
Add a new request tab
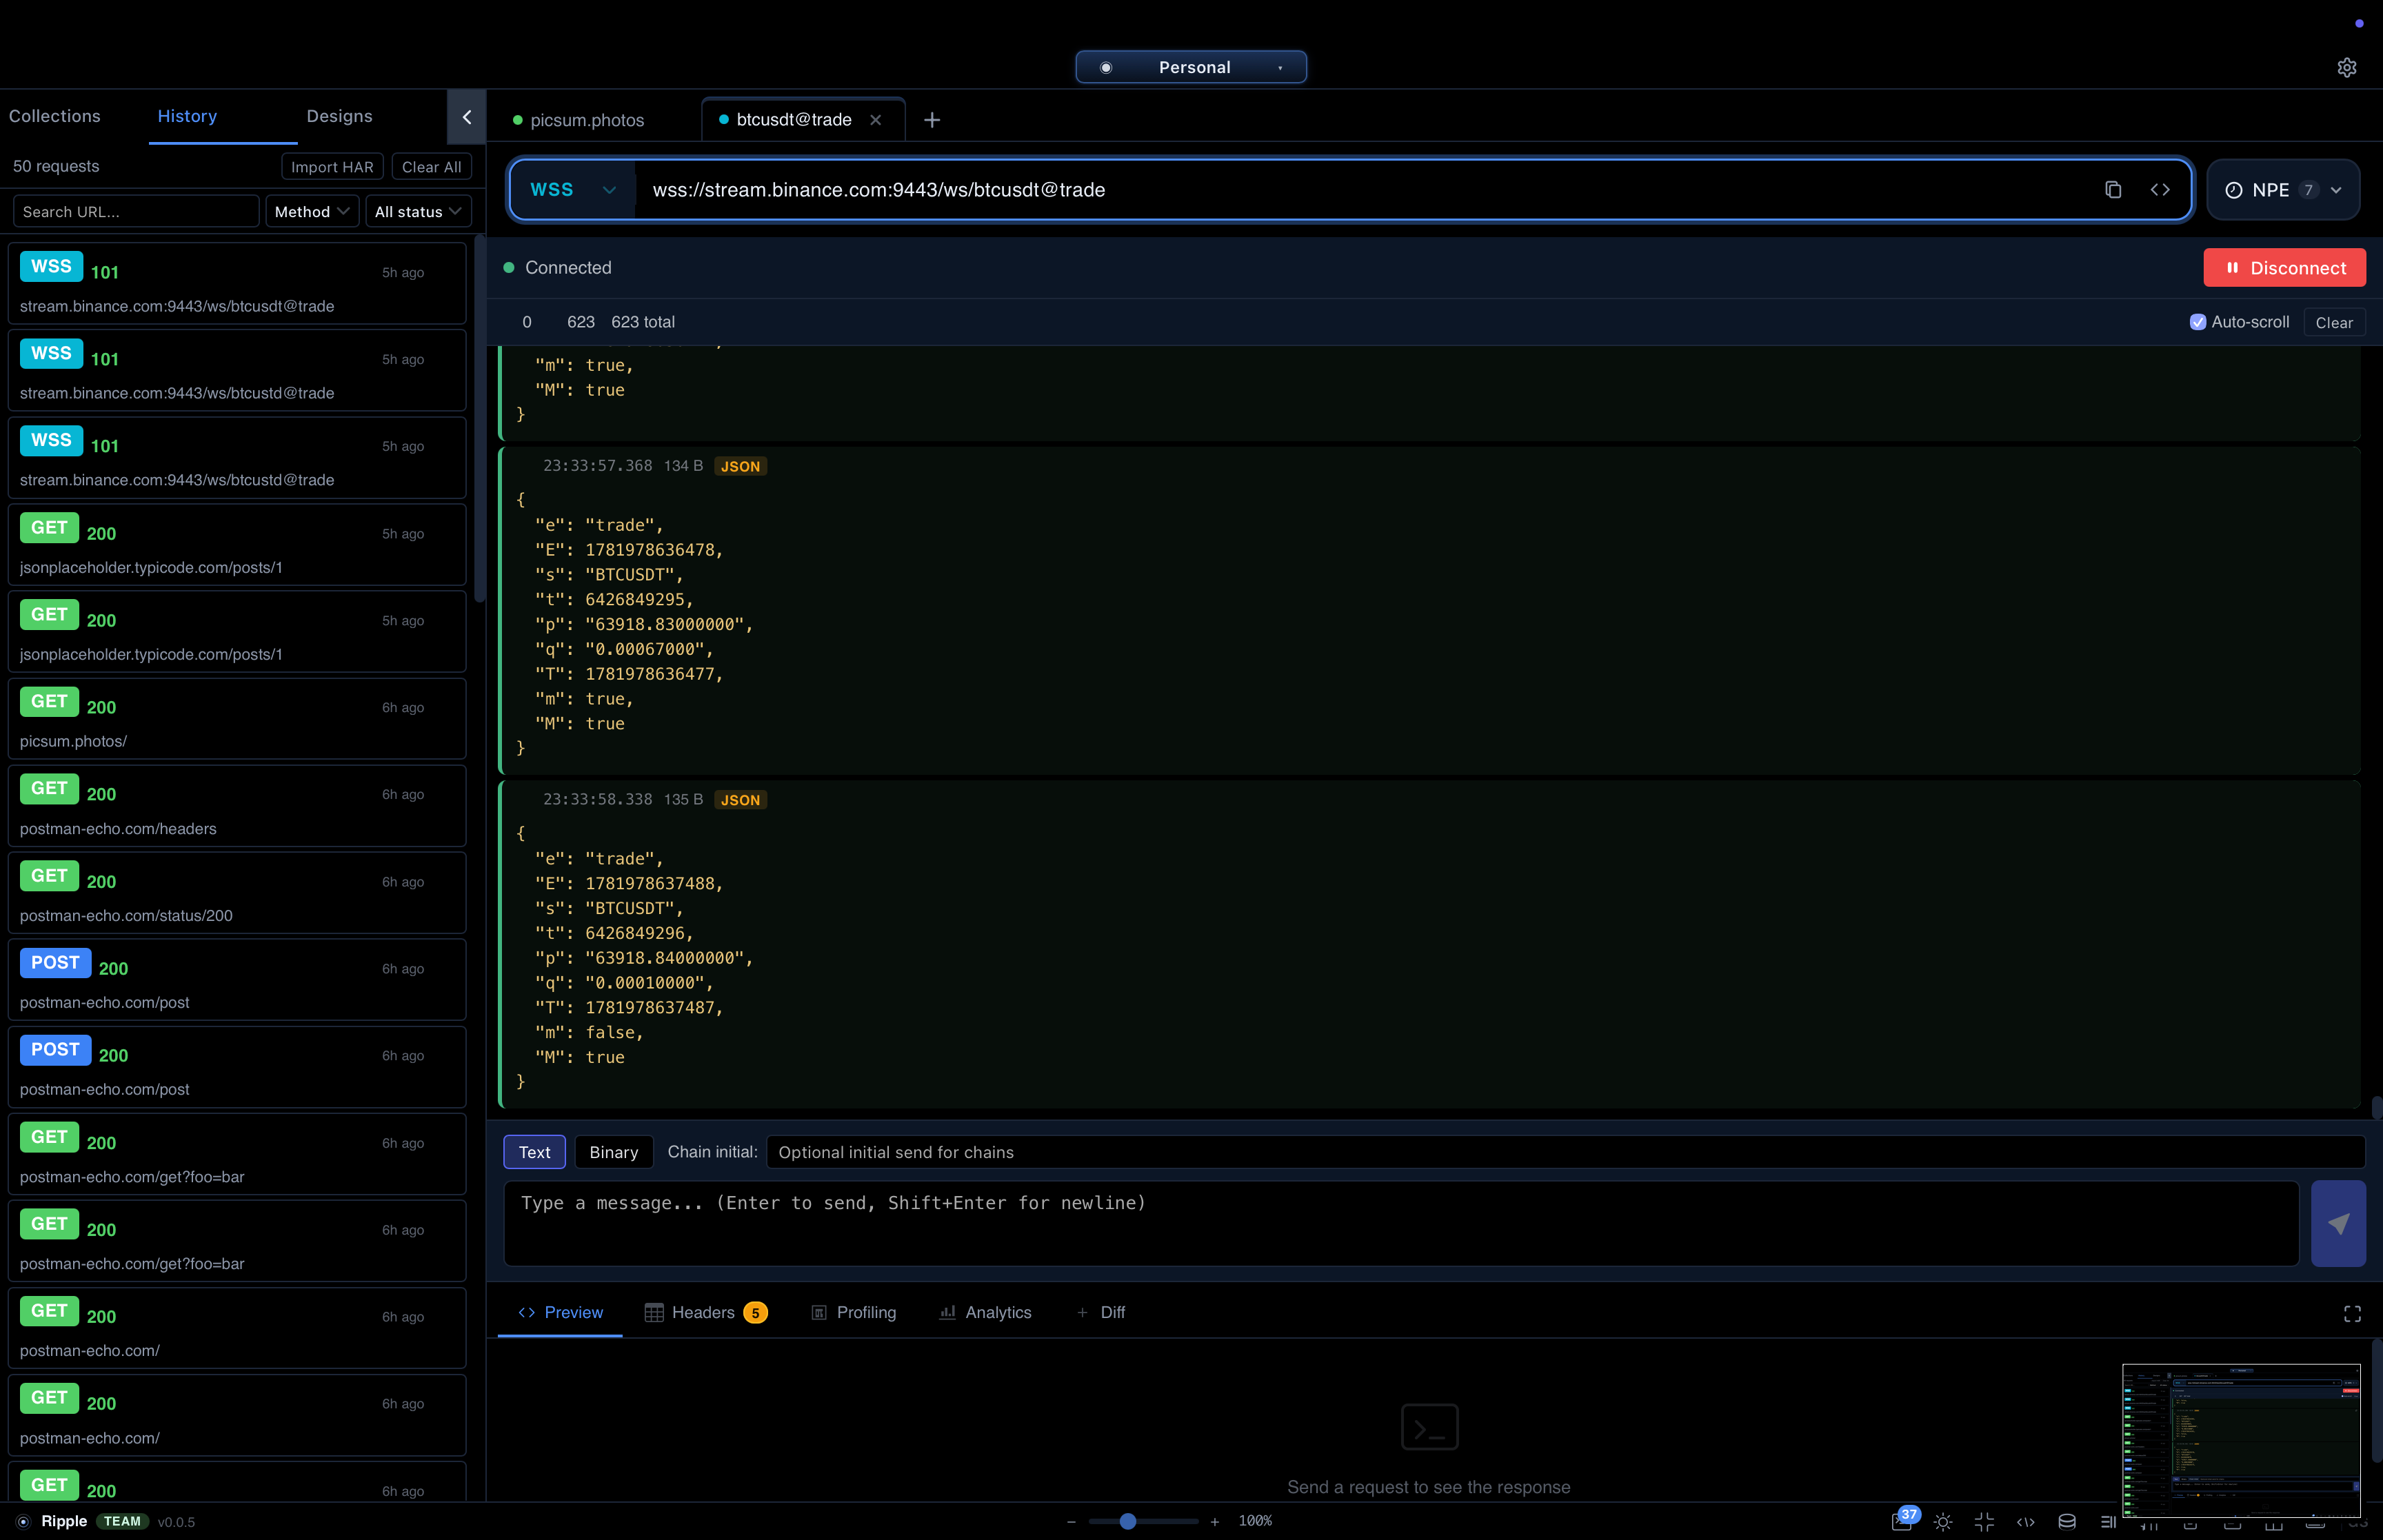point(931,120)
